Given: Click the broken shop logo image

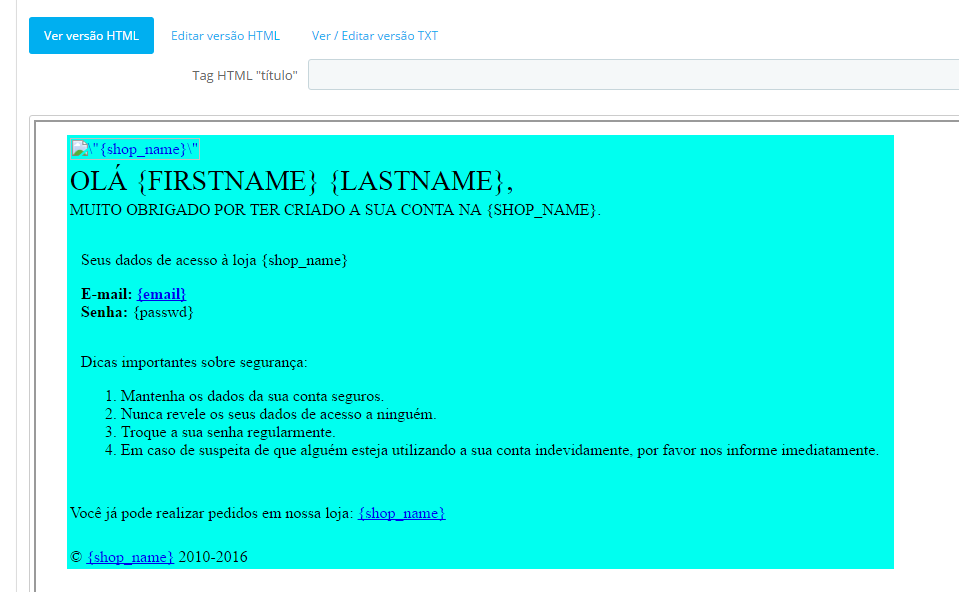Looking at the screenshot, I should 135,149.
